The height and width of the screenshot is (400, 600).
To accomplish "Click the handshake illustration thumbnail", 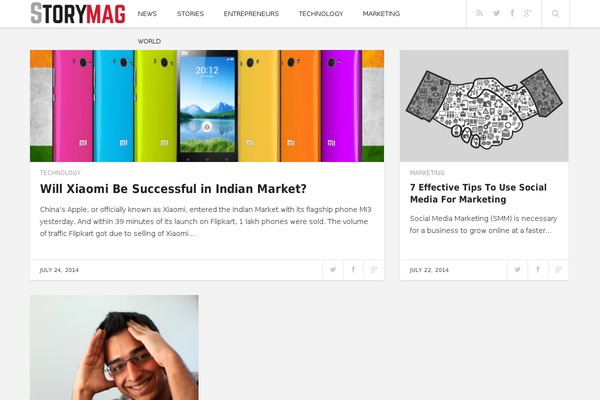I will point(484,106).
